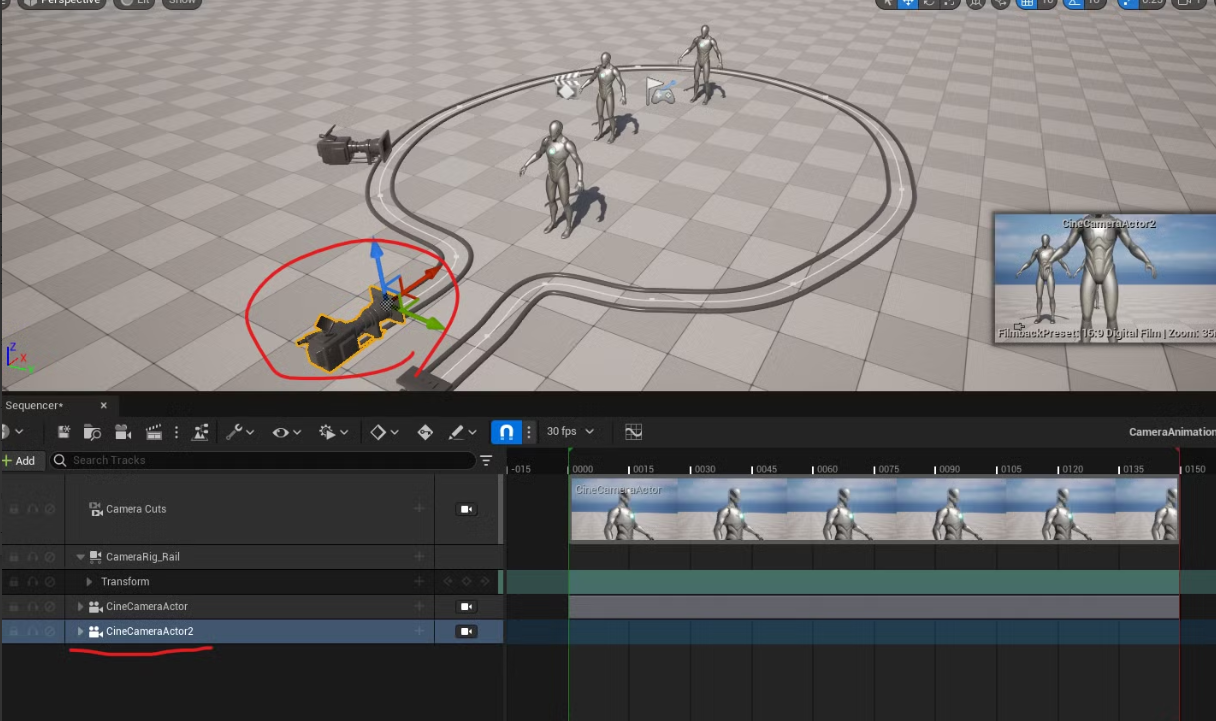Toggle the camera lock on the Camera Cuts row
1216x721 pixels.
[x=466, y=509]
